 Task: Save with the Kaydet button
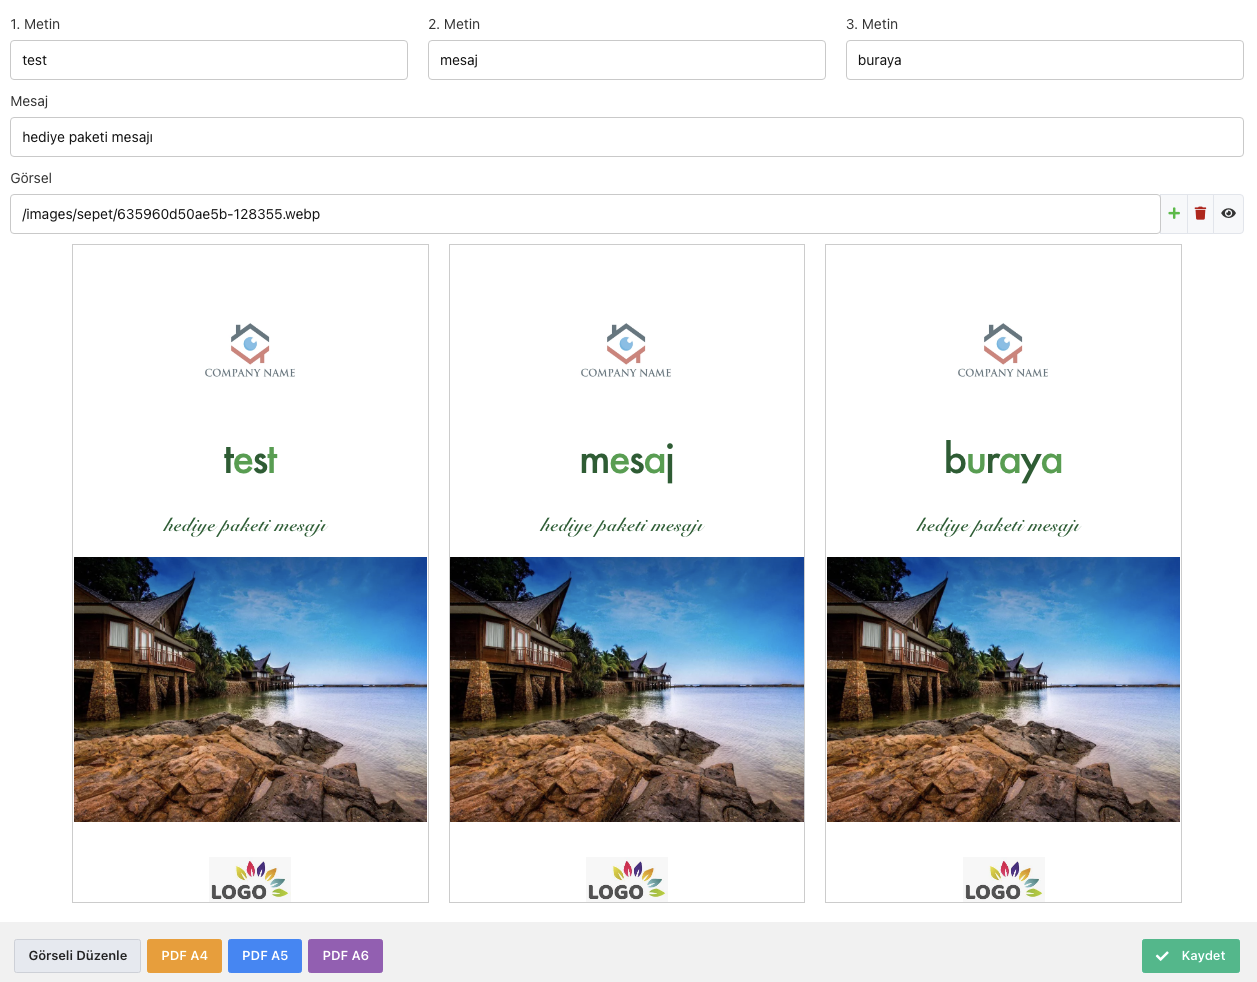pyautogui.click(x=1191, y=955)
